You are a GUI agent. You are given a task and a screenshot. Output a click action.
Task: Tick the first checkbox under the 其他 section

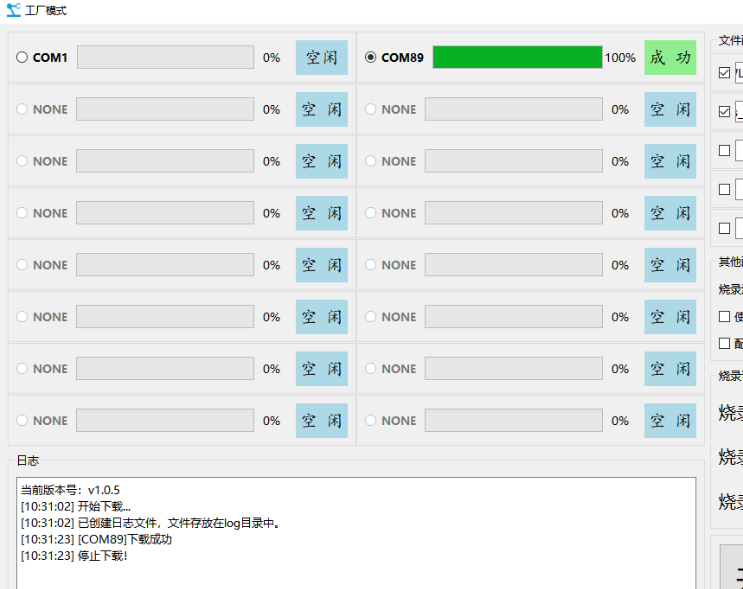(725, 316)
